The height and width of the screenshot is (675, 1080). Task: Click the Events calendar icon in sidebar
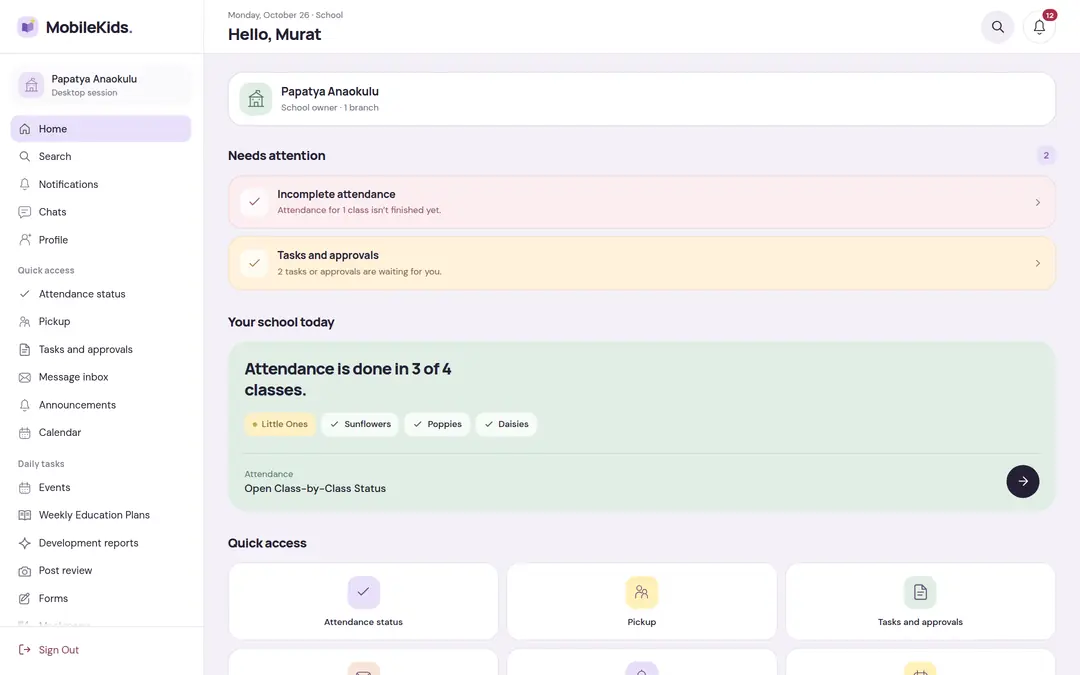coord(25,488)
